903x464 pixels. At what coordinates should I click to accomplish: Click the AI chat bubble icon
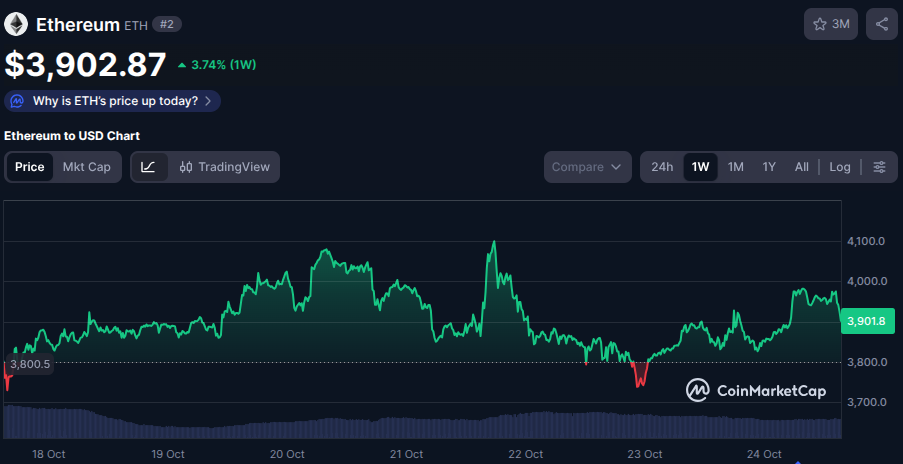click(17, 101)
